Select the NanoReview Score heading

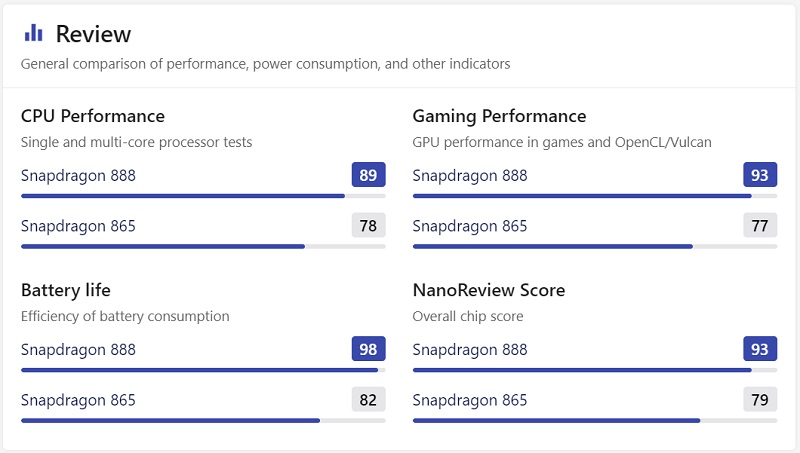point(489,290)
